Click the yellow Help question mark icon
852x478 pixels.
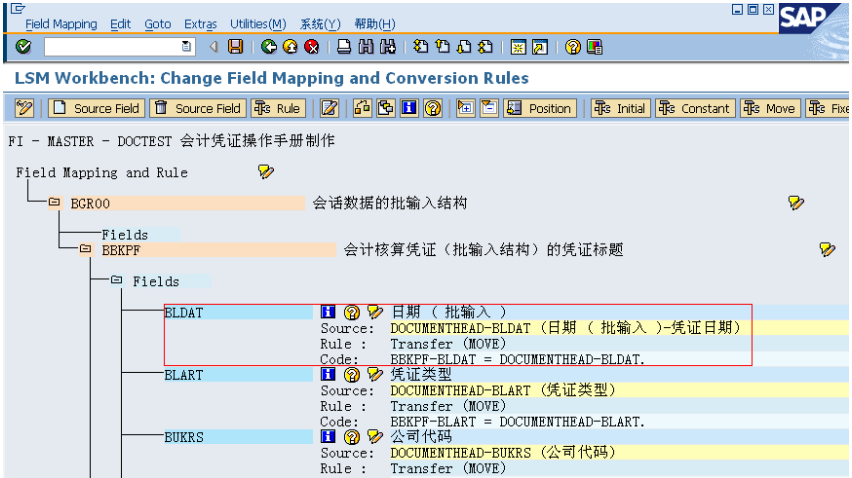[573, 47]
